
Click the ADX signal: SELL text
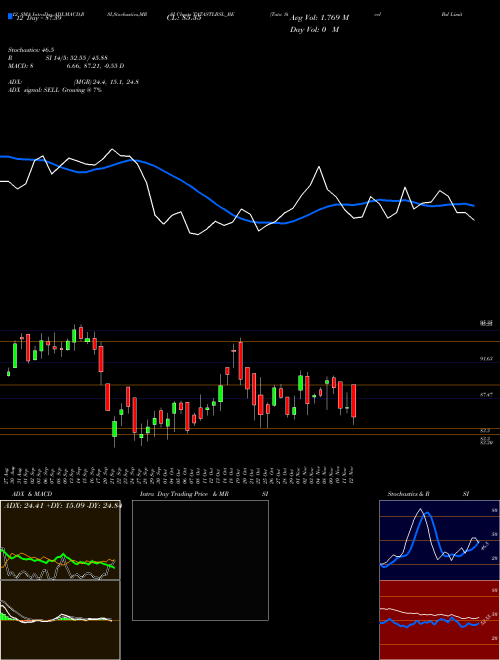[55, 90]
